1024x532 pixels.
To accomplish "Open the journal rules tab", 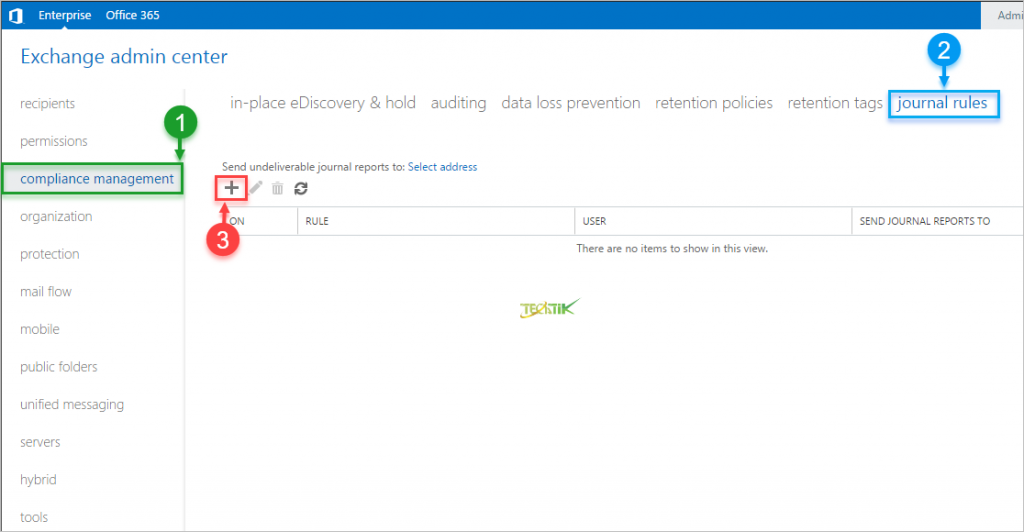I will click(x=942, y=103).
